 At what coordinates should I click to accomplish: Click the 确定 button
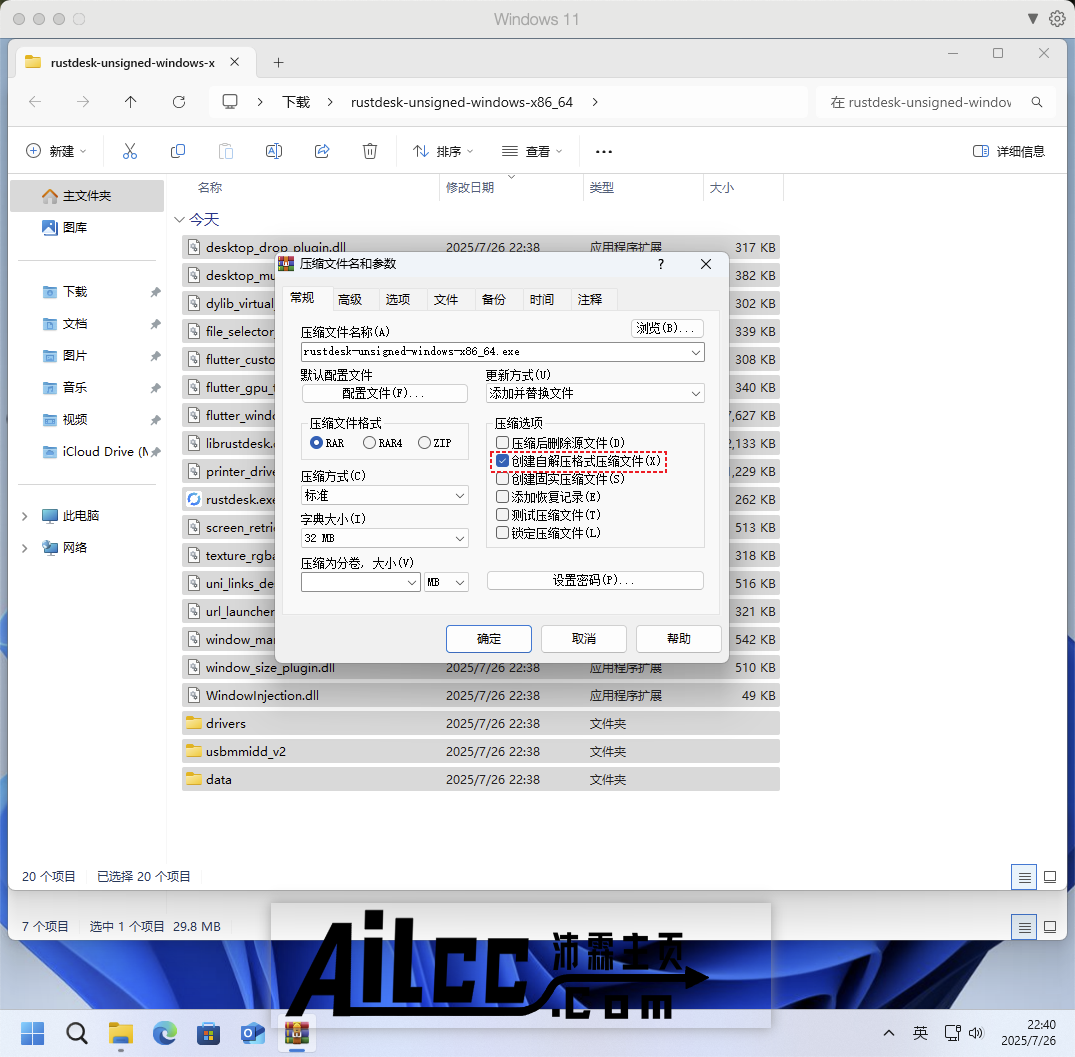click(x=489, y=639)
